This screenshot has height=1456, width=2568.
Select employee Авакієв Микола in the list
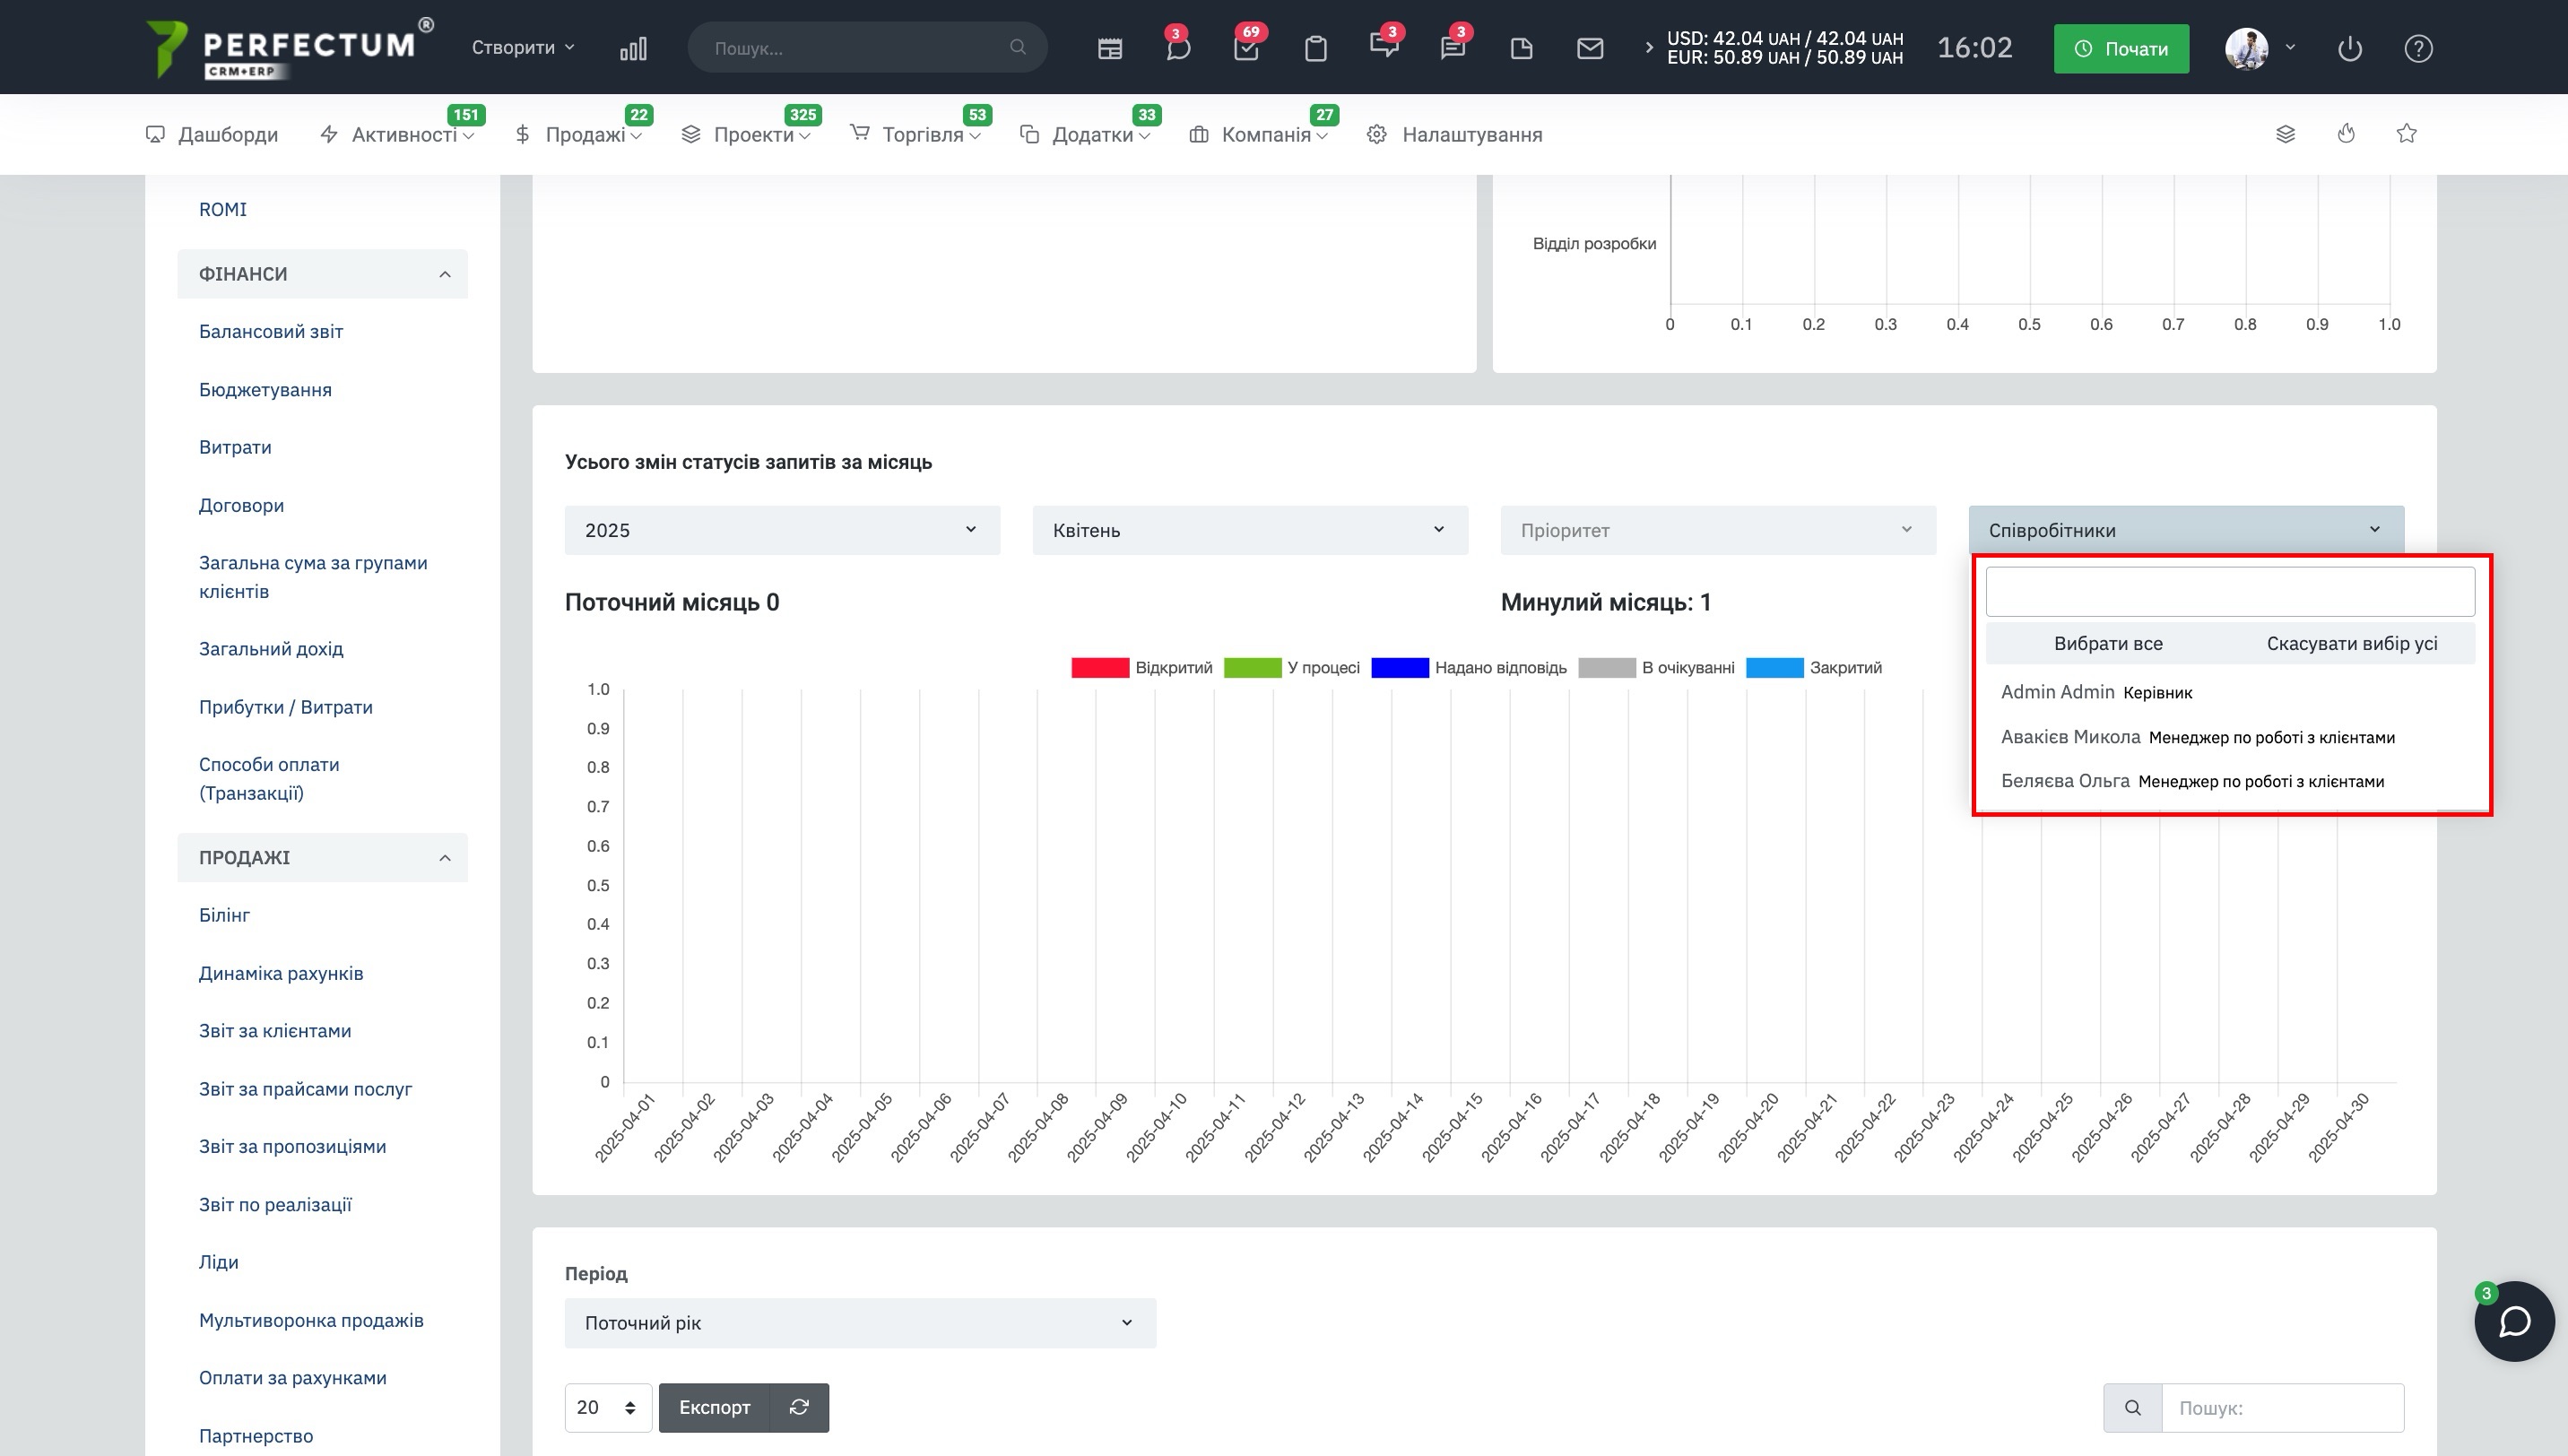point(2070,737)
